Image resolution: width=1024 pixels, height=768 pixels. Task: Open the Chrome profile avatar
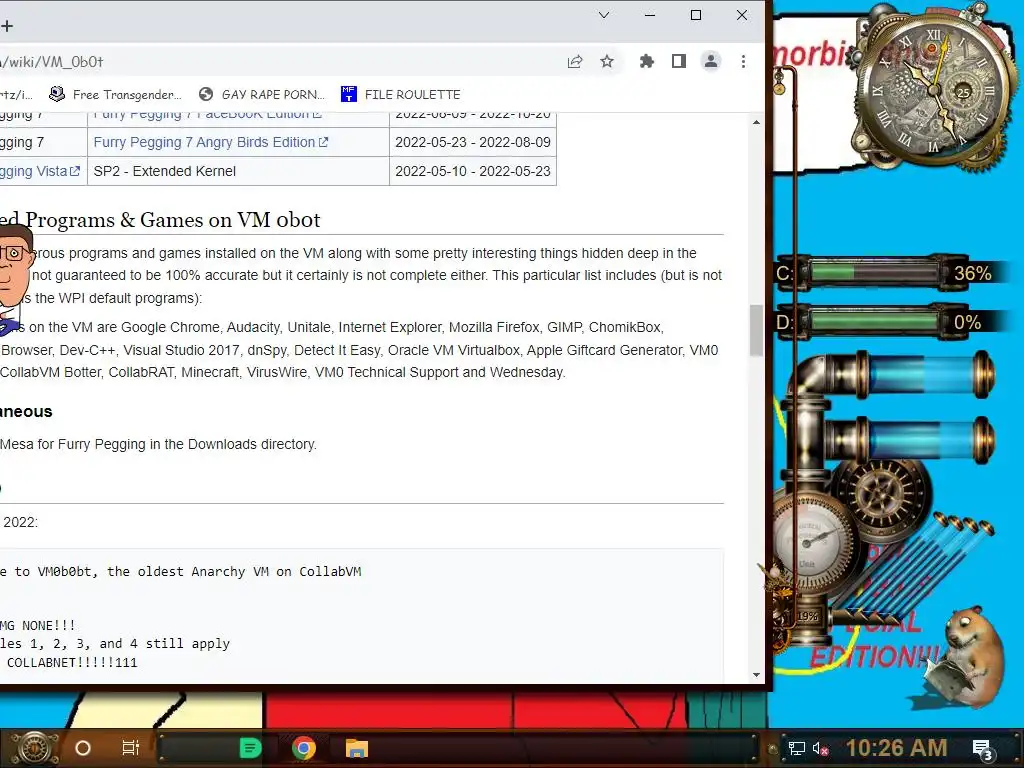(x=711, y=61)
